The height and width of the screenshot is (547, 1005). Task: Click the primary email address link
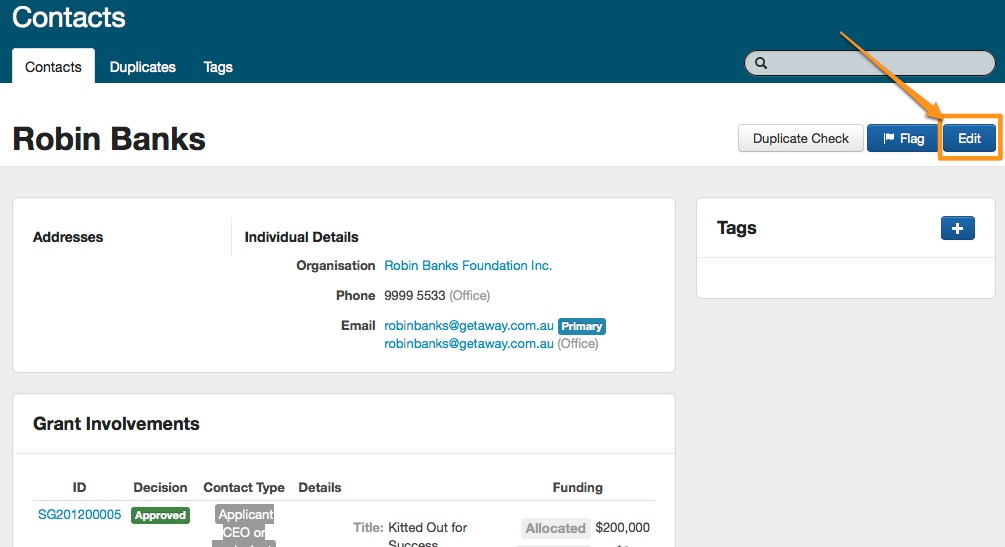468,326
